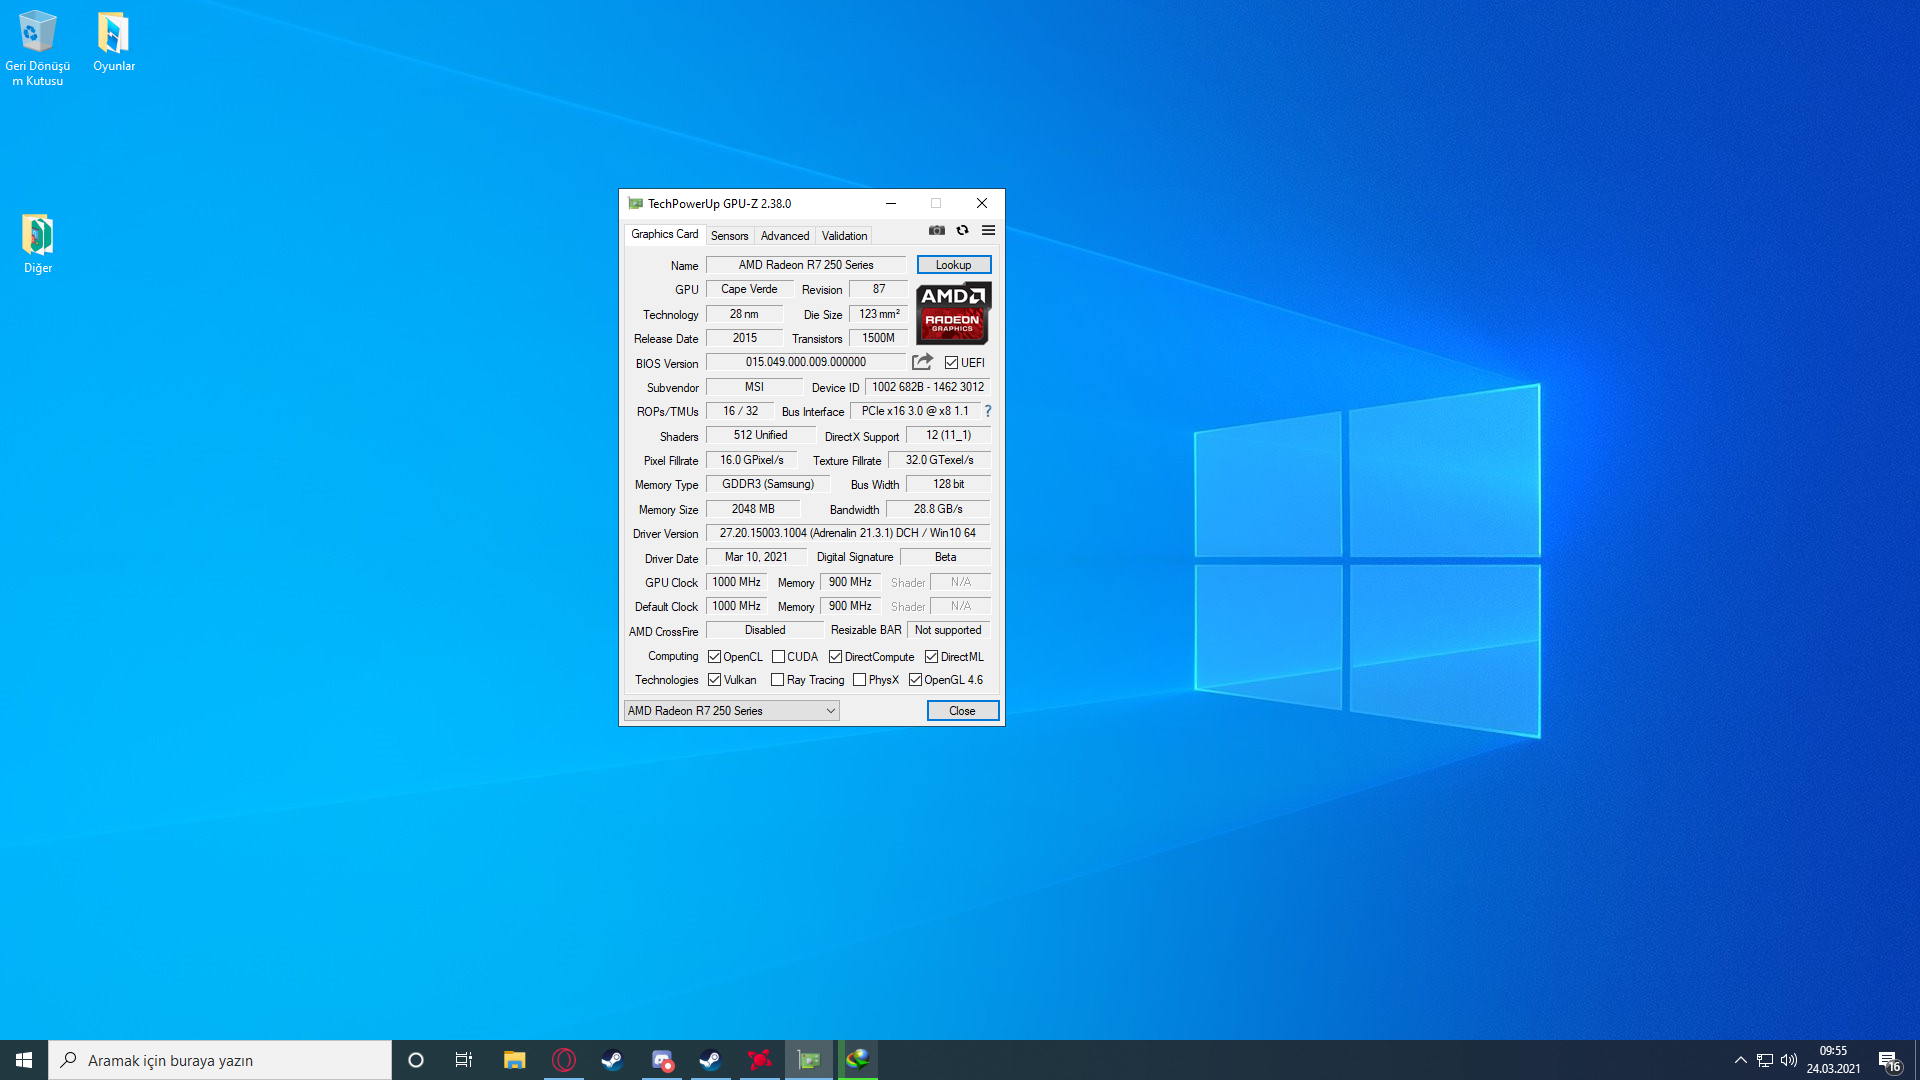Click the AMD Radeon Graphics logo
The width and height of the screenshot is (1920, 1080).
pyautogui.click(x=953, y=313)
